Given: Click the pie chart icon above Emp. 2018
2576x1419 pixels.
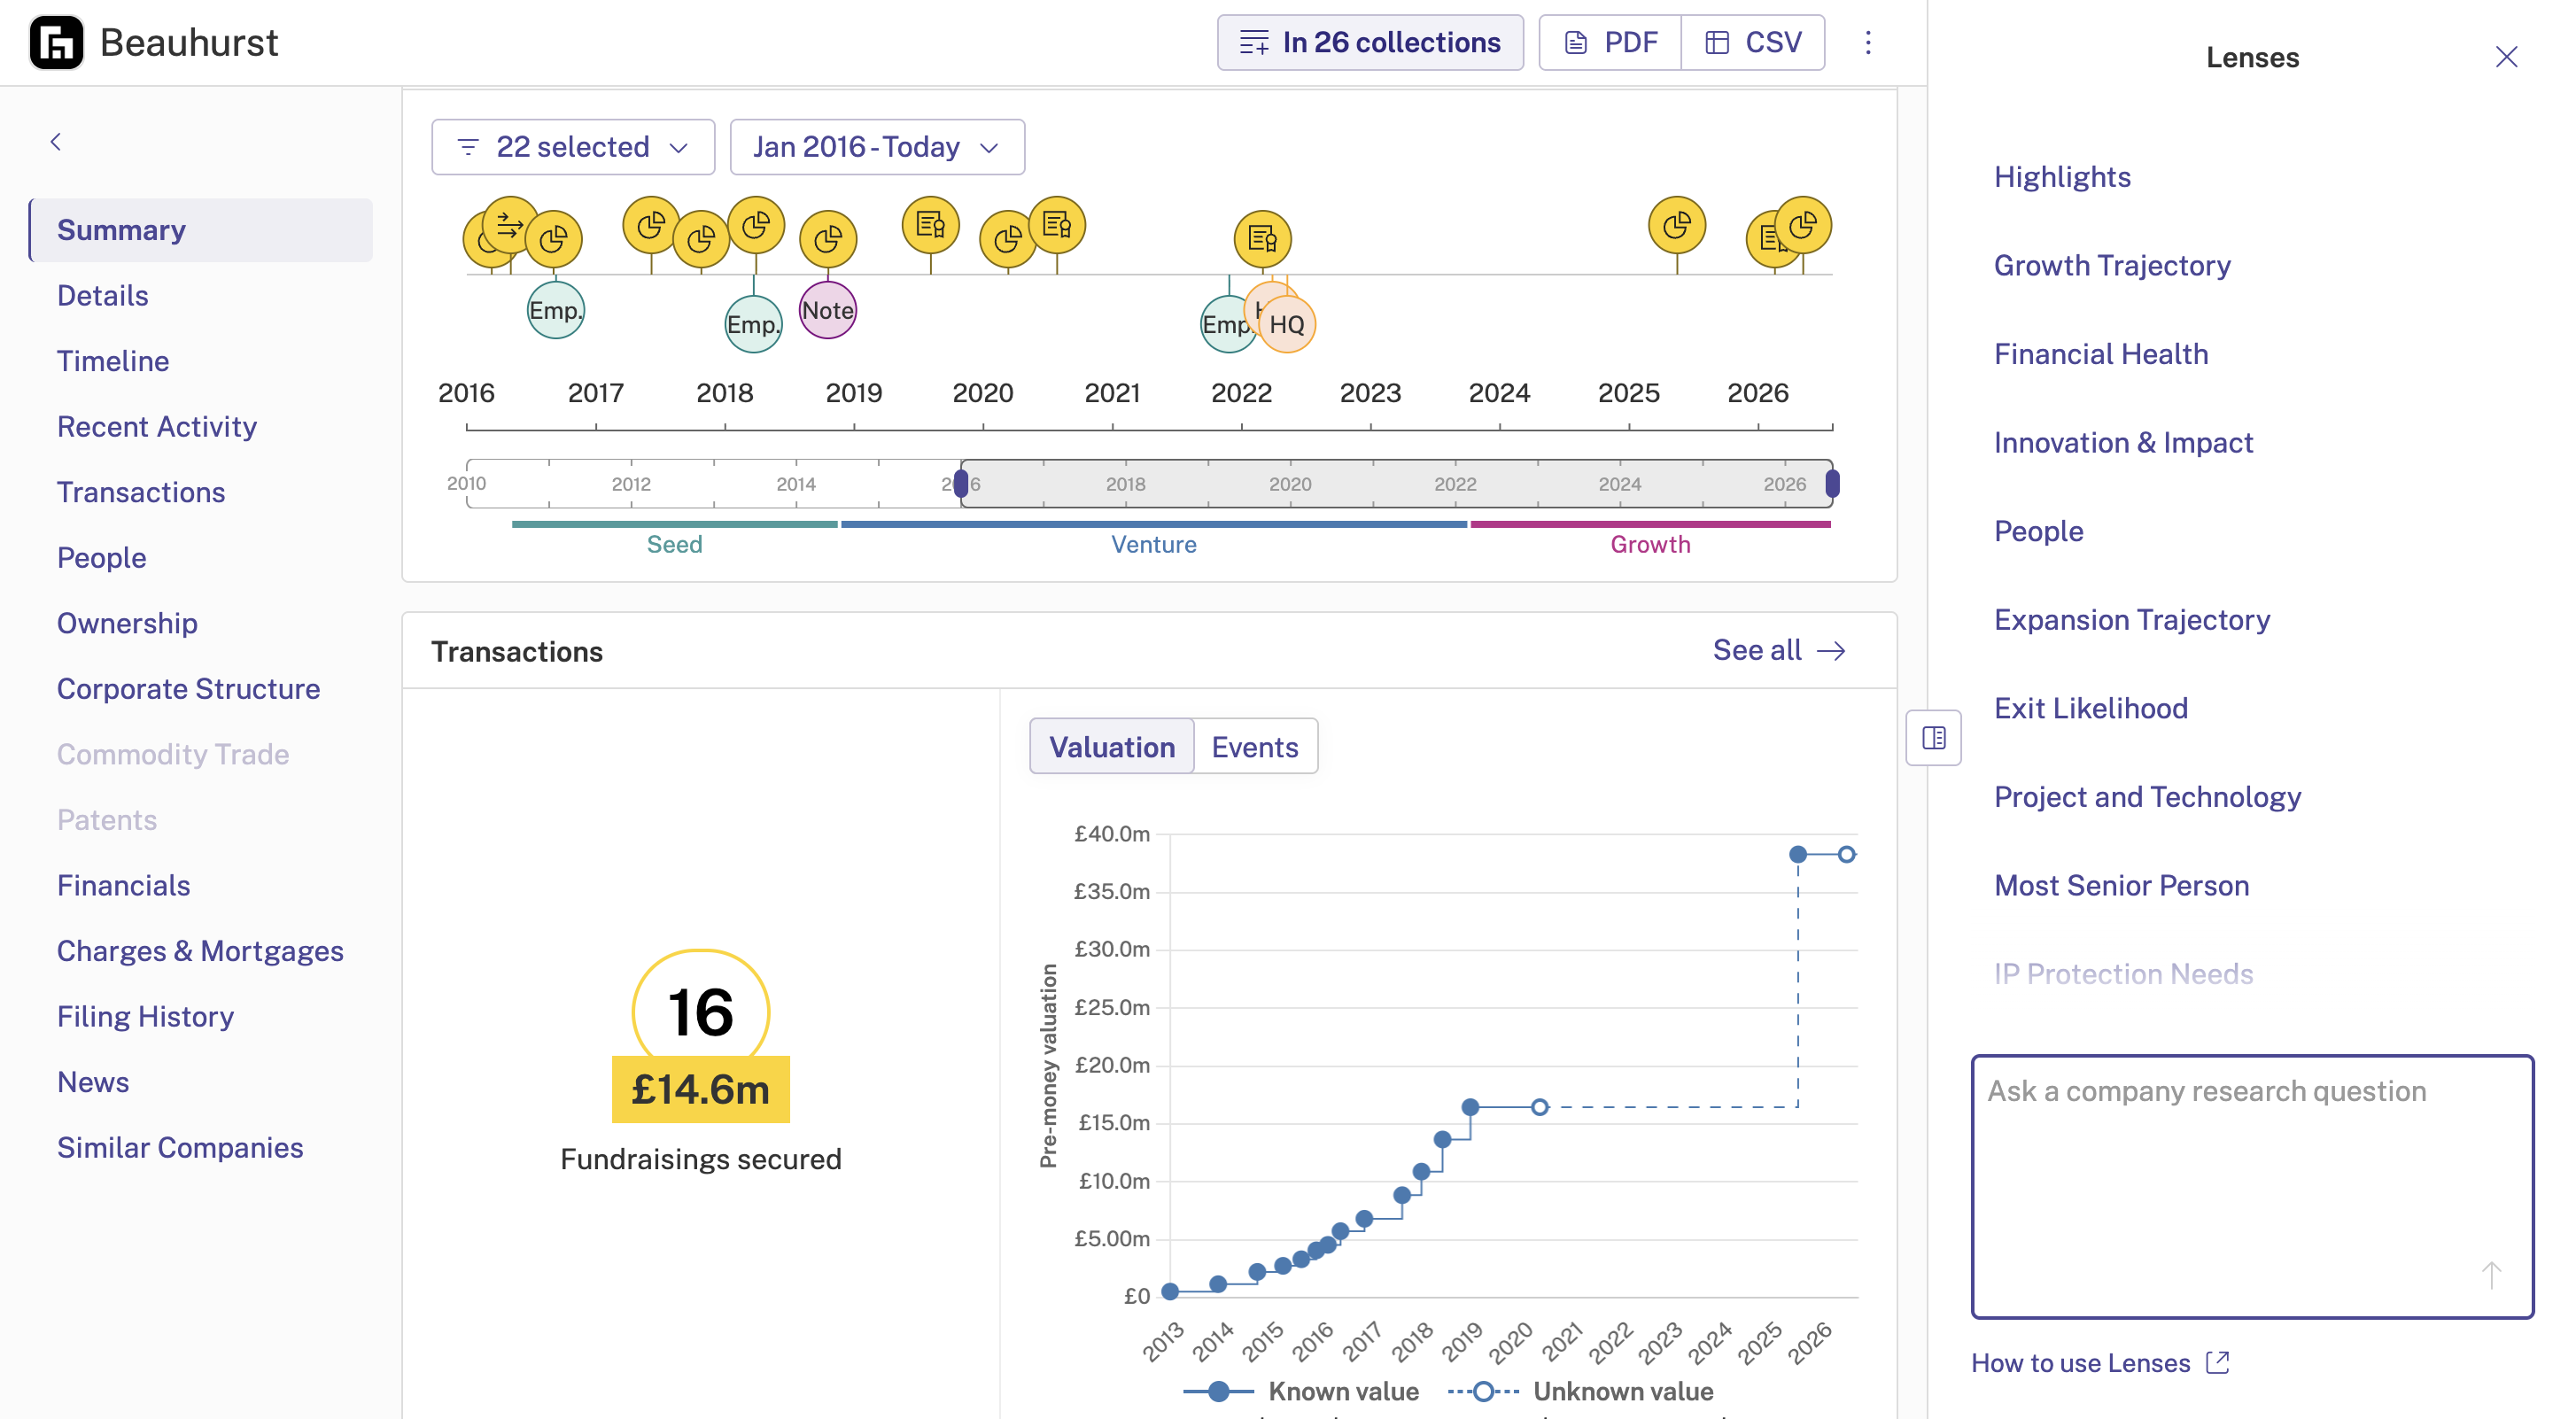Looking at the screenshot, I should [x=756, y=225].
